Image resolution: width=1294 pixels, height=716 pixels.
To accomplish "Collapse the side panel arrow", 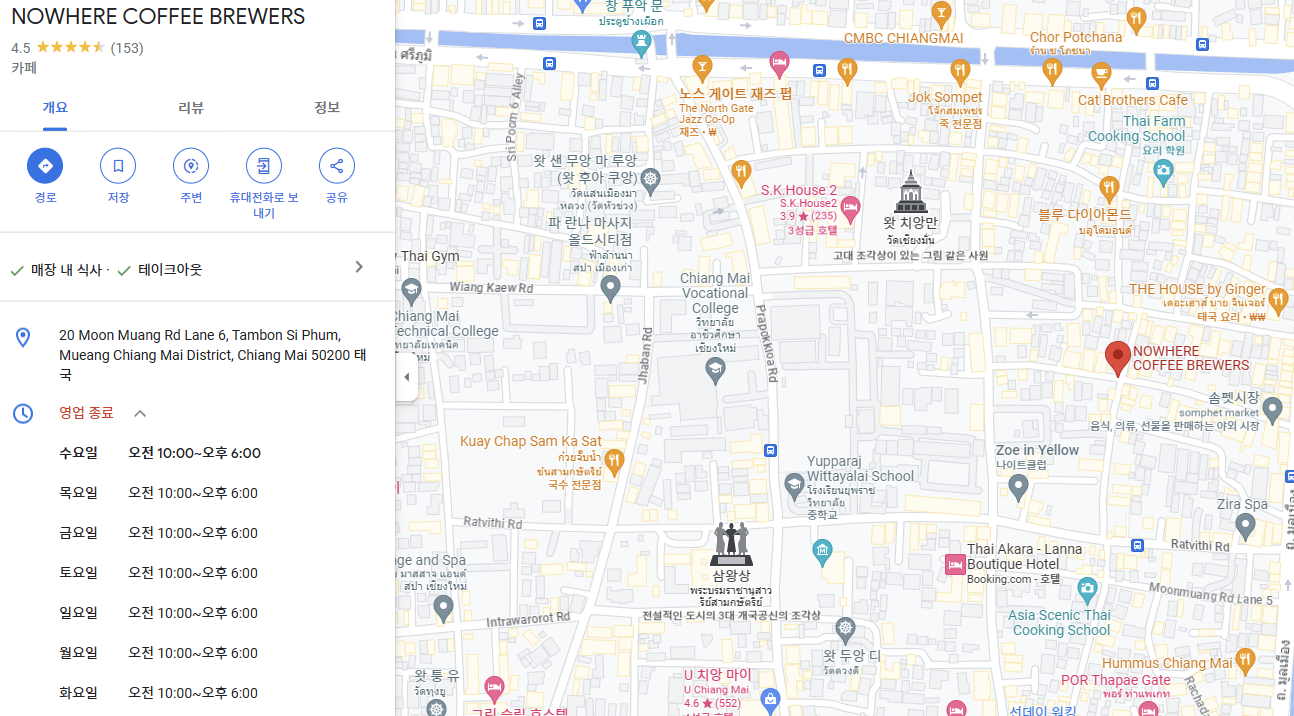I will pyautogui.click(x=406, y=377).
